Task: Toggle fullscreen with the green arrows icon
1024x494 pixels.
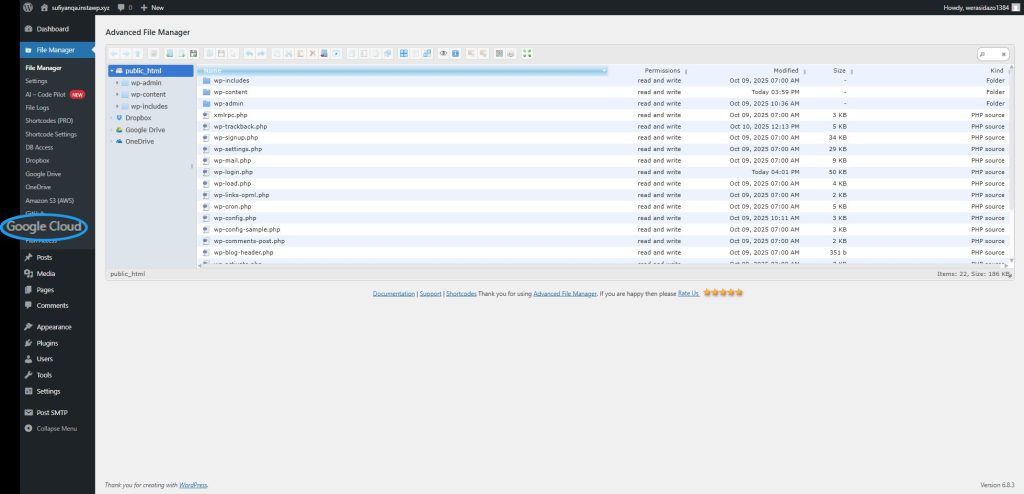Action: 527,53
